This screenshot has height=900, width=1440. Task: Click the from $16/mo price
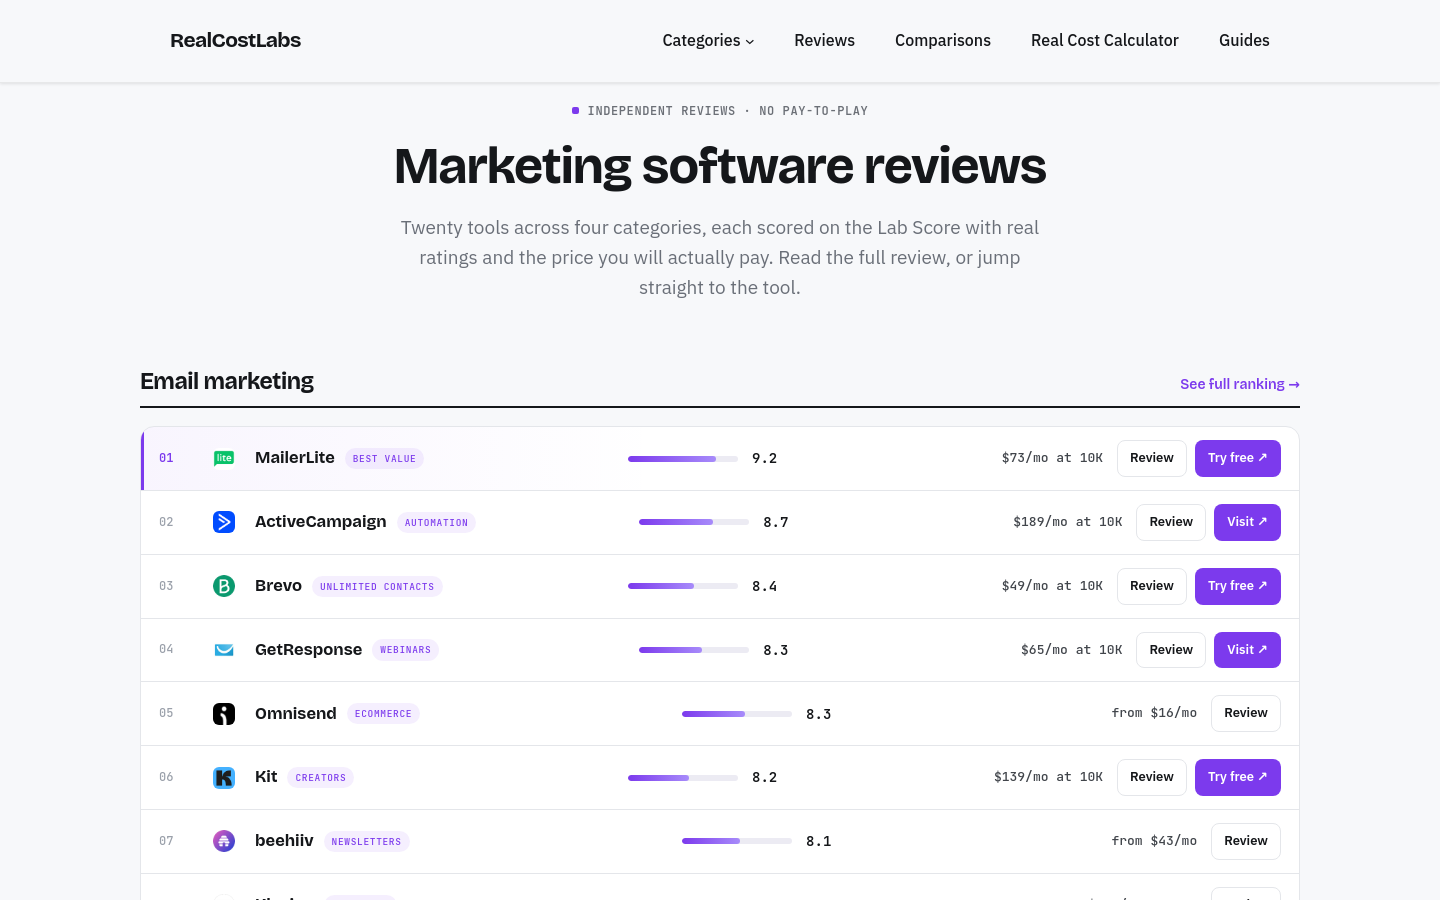click(x=1154, y=713)
